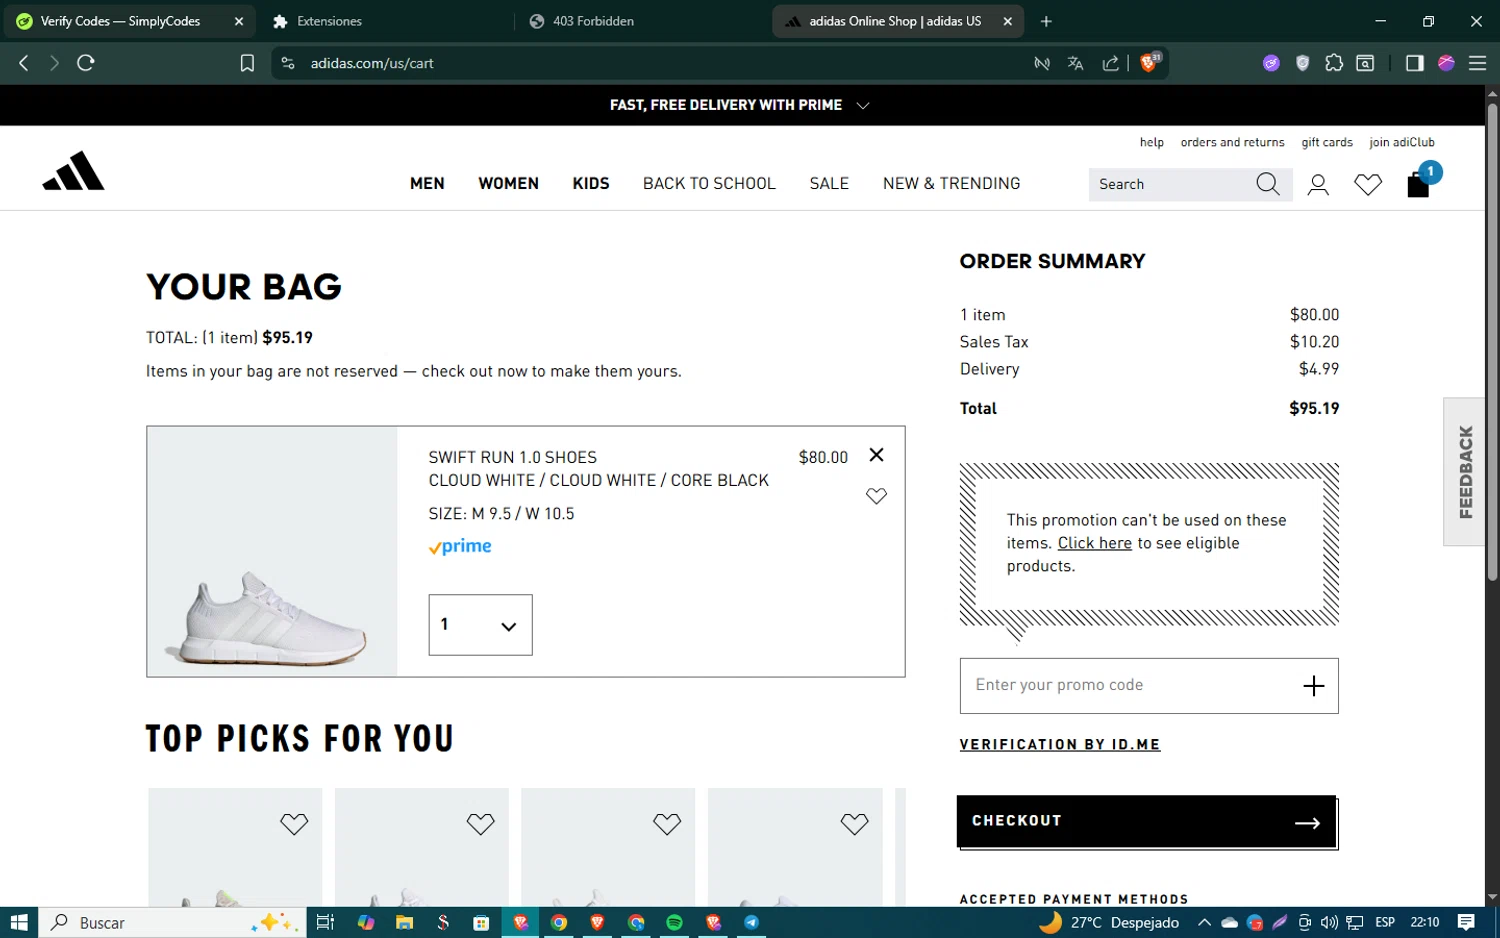Screen dimensions: 1500x938
Task: Open Brave Shields lion icon
Action: click(1150, 62)
